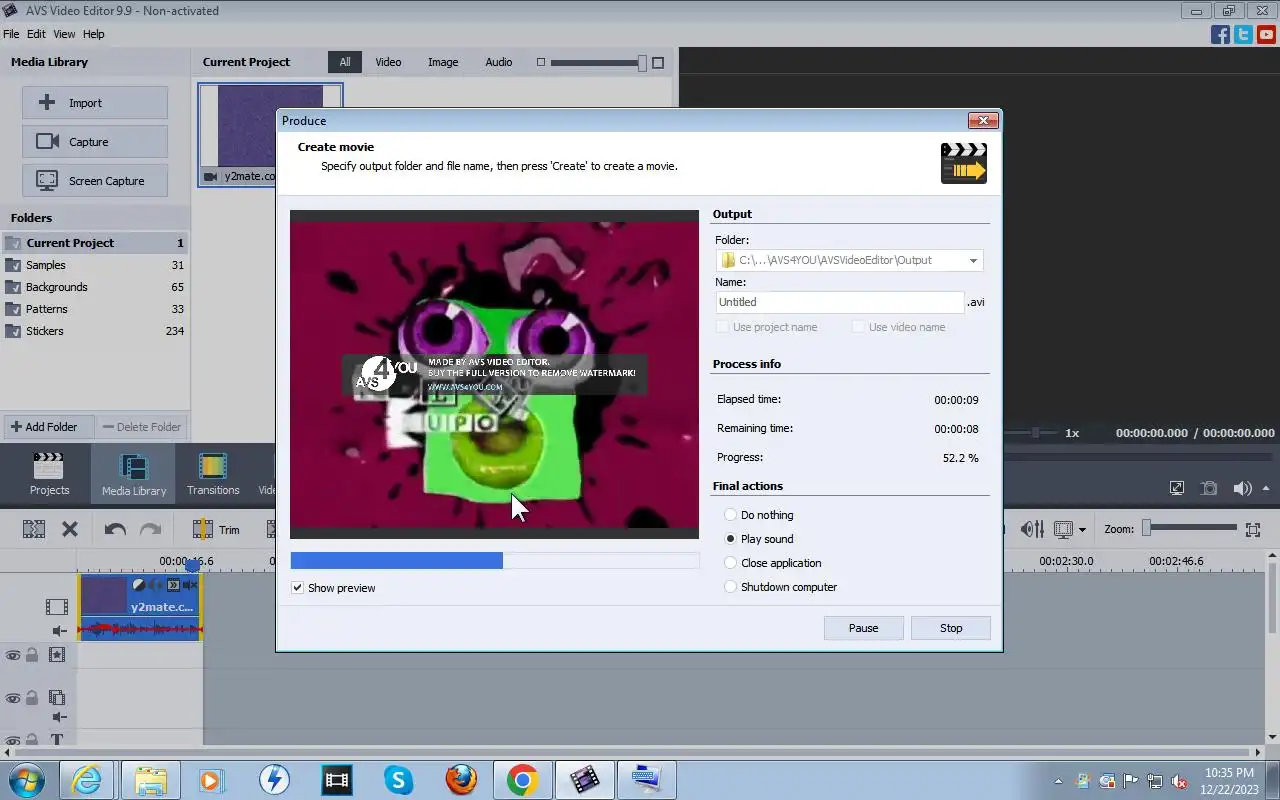Stop the movie creation
Image resolution: width=1280 pixels, height=800 pixels.
(x=951, y=628)
